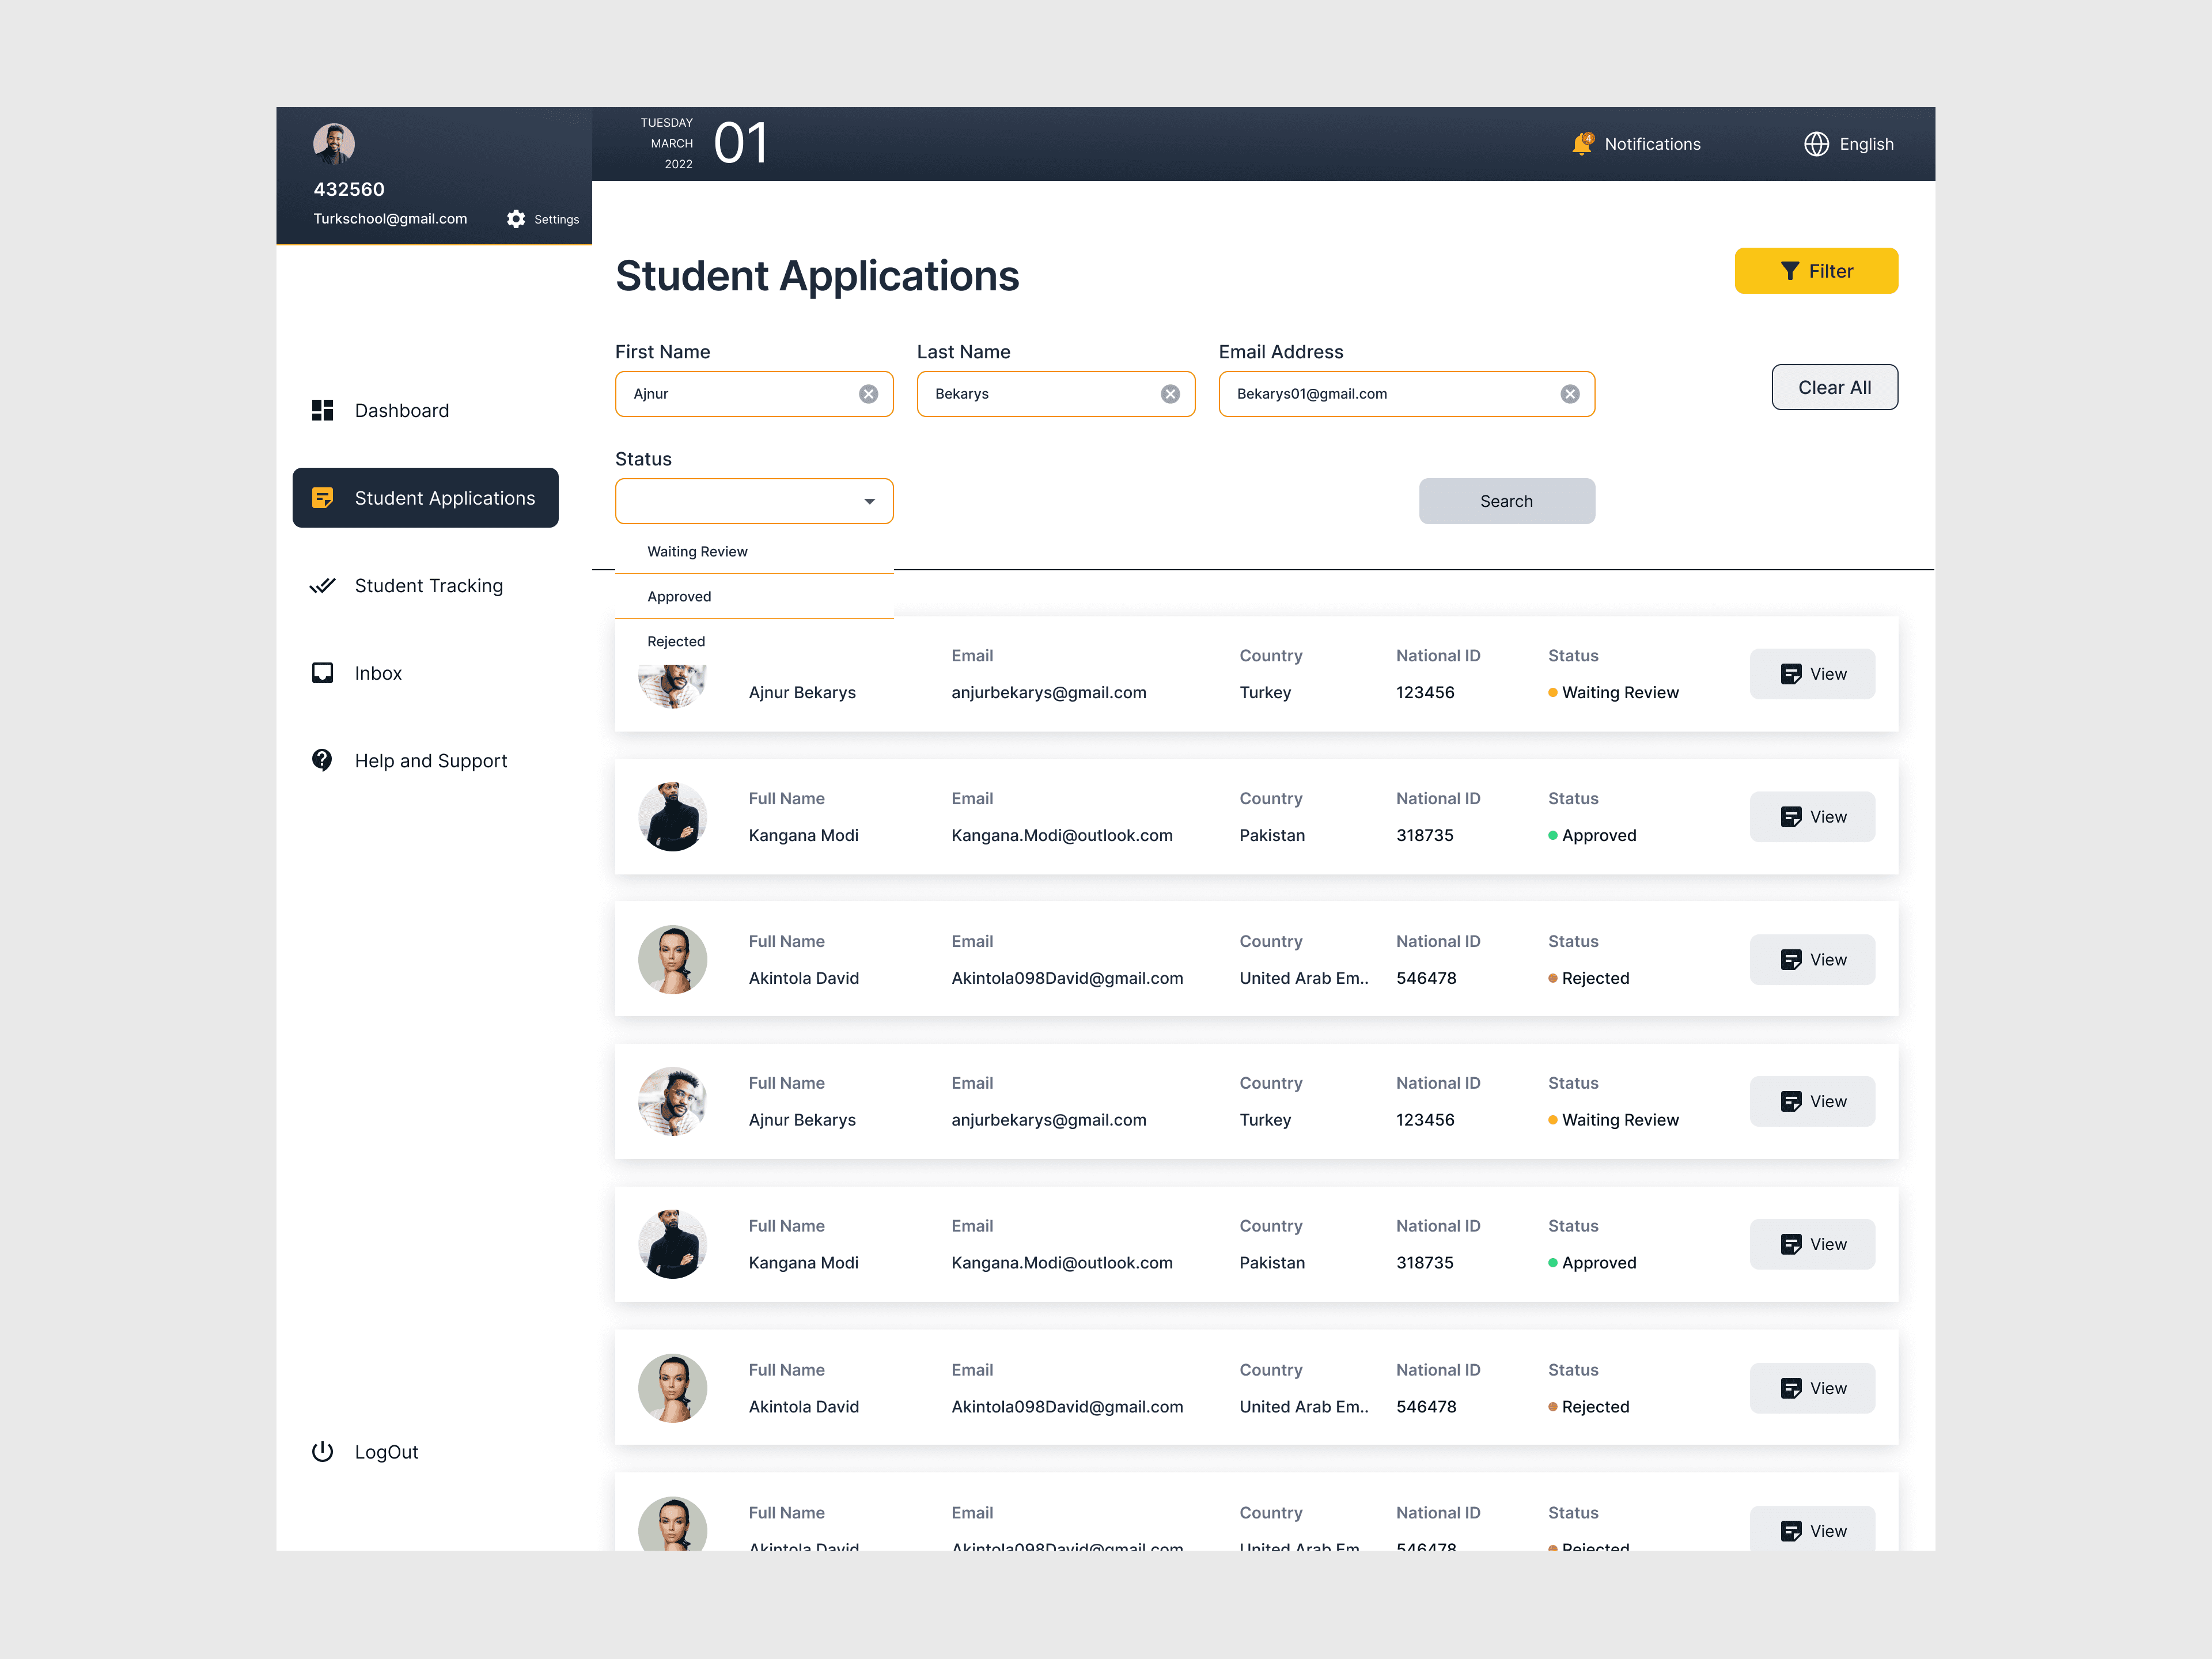The width and height of the screenshot is (2212, 1659).
Task: Expand the Status dropdown arrow
Action: click(869, 501)
